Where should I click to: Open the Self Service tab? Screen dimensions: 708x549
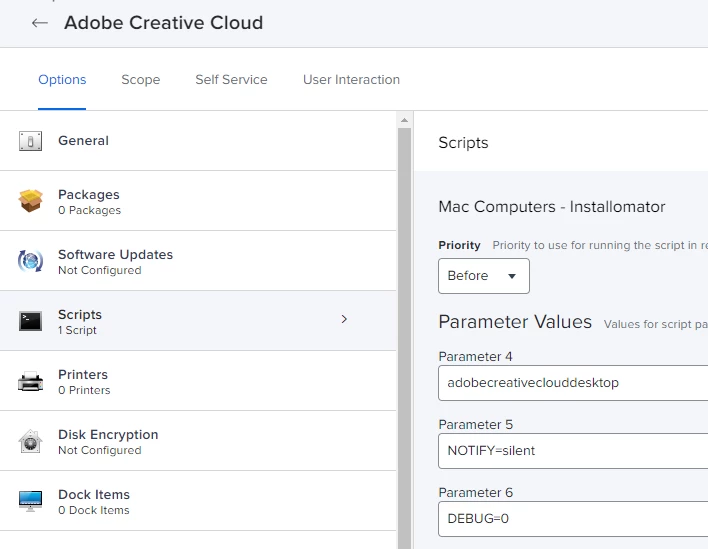[231, 79]
